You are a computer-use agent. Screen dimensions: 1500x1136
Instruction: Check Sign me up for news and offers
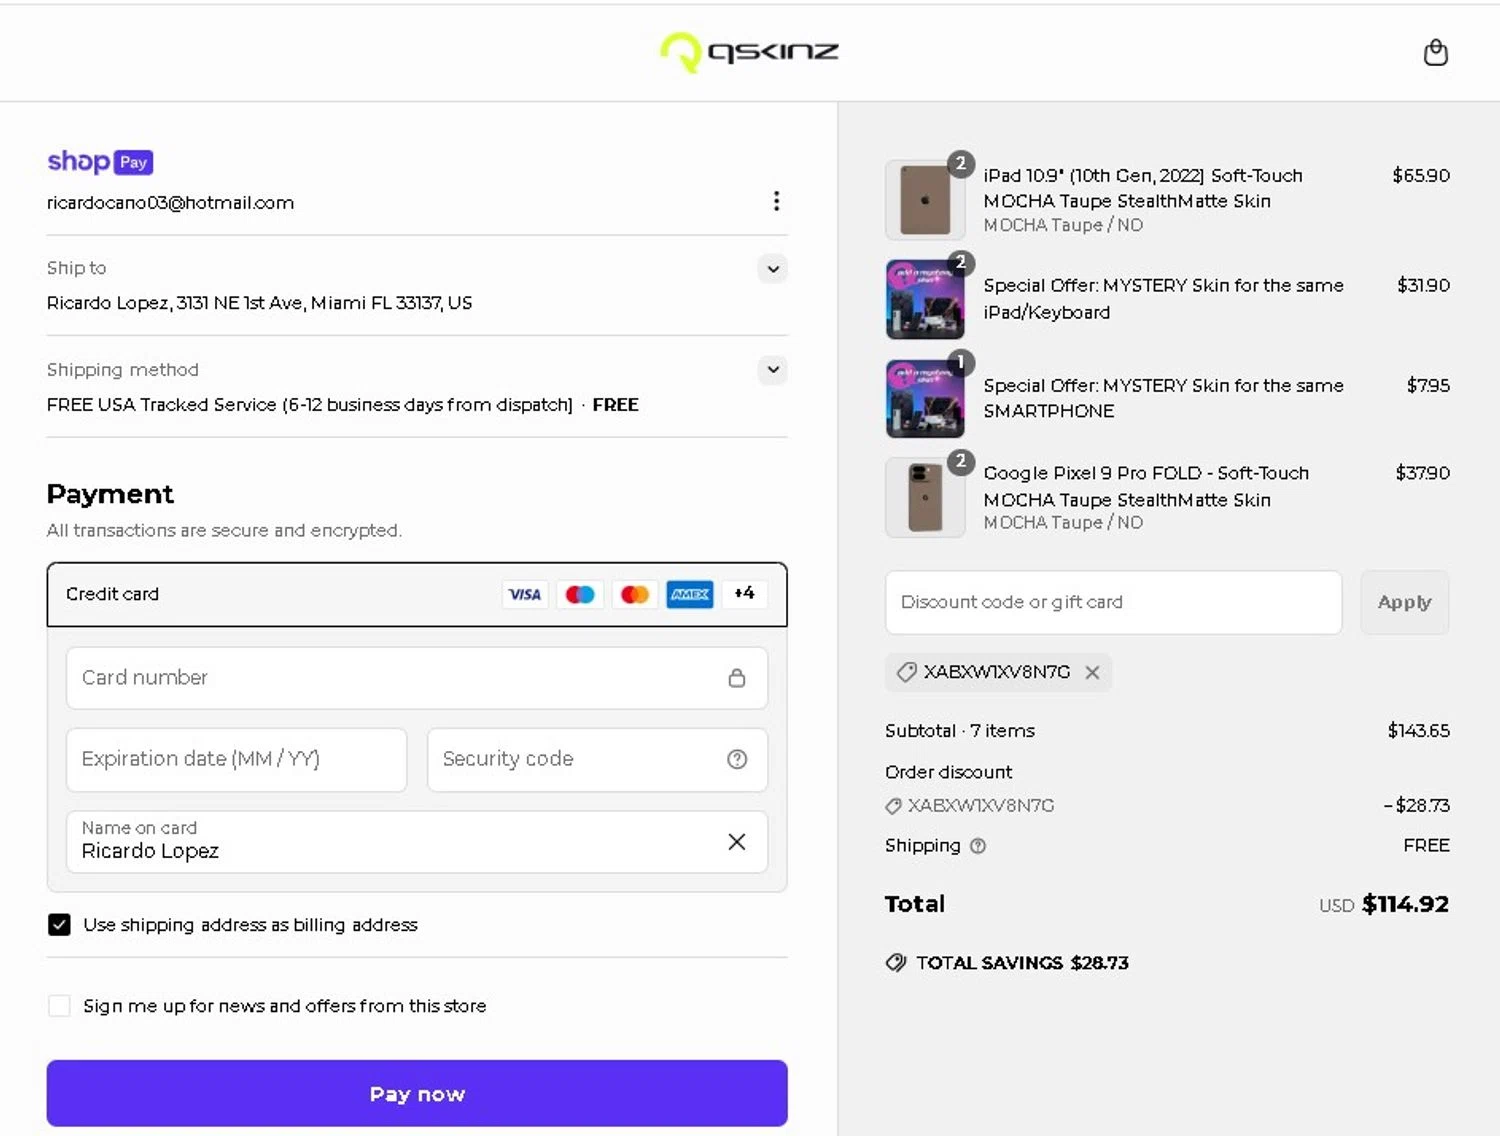pos(59,1005)
